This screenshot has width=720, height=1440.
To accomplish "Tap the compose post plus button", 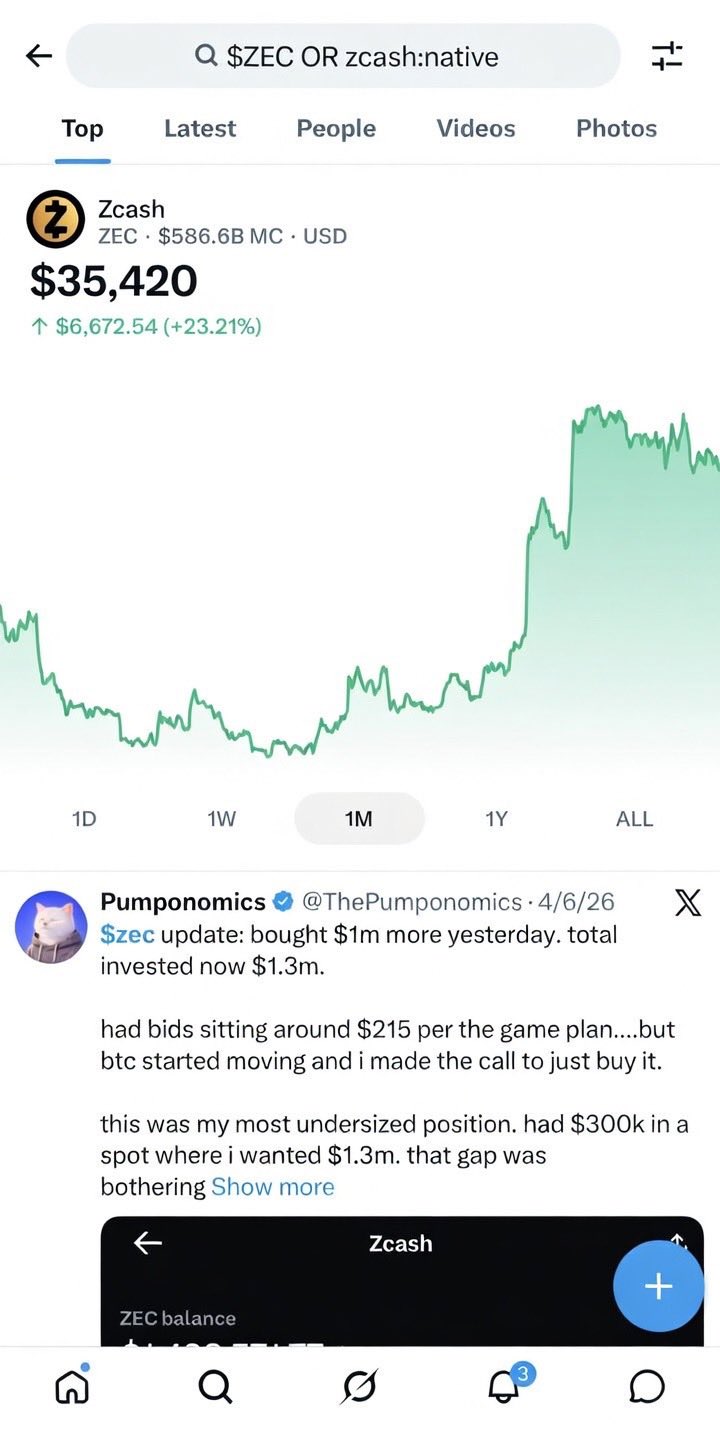I will point(658,1286).
